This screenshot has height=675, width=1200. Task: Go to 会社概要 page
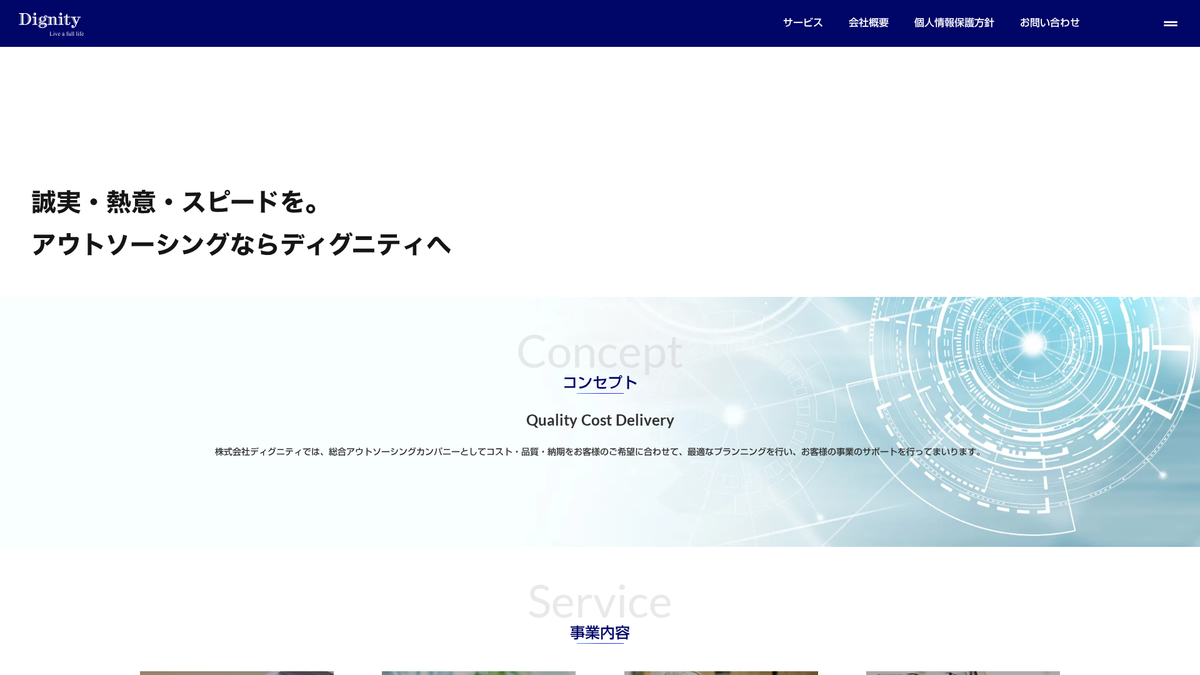(868, 23)
